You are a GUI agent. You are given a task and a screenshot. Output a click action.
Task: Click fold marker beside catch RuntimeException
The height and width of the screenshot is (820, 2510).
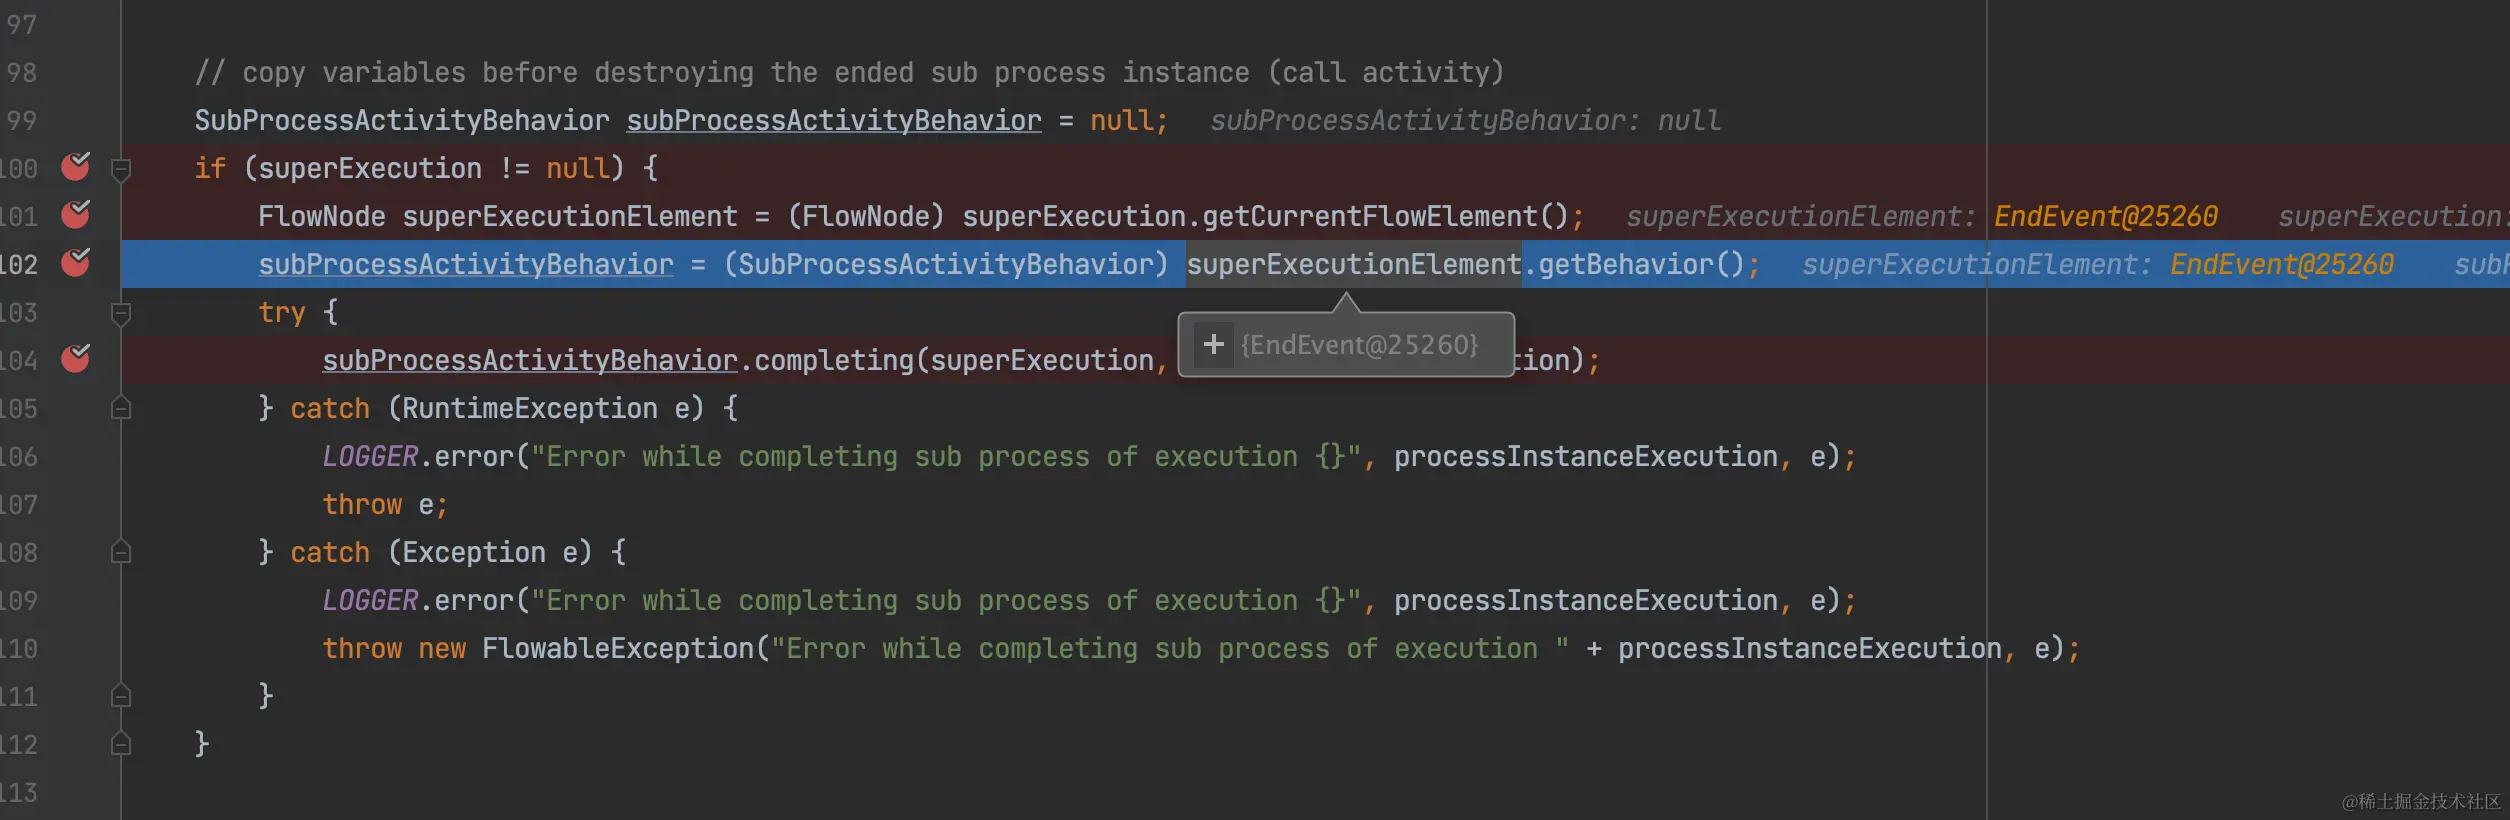pyautogui.click(x=121, y=408)
